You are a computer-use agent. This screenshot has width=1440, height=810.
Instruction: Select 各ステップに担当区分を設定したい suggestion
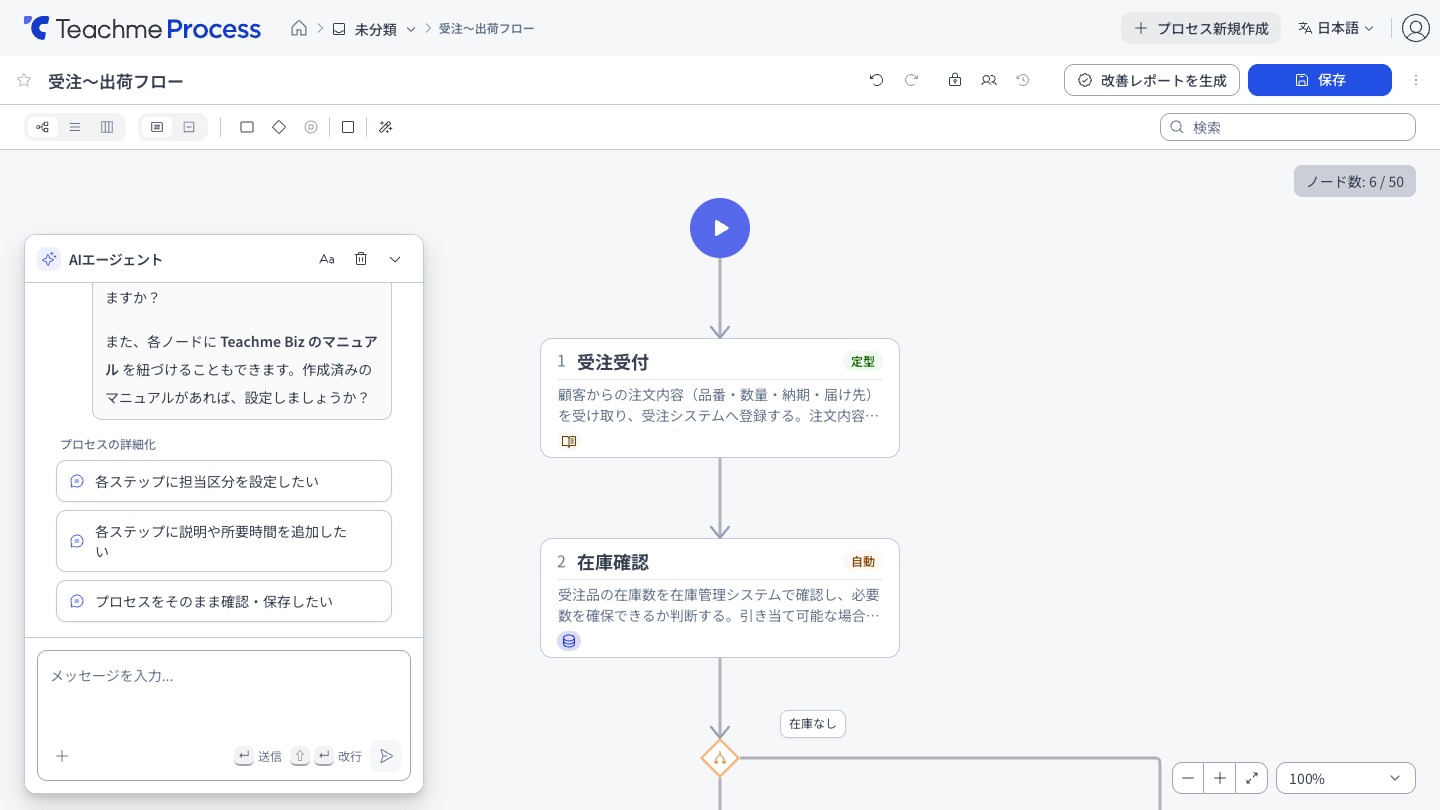point(224,481)
